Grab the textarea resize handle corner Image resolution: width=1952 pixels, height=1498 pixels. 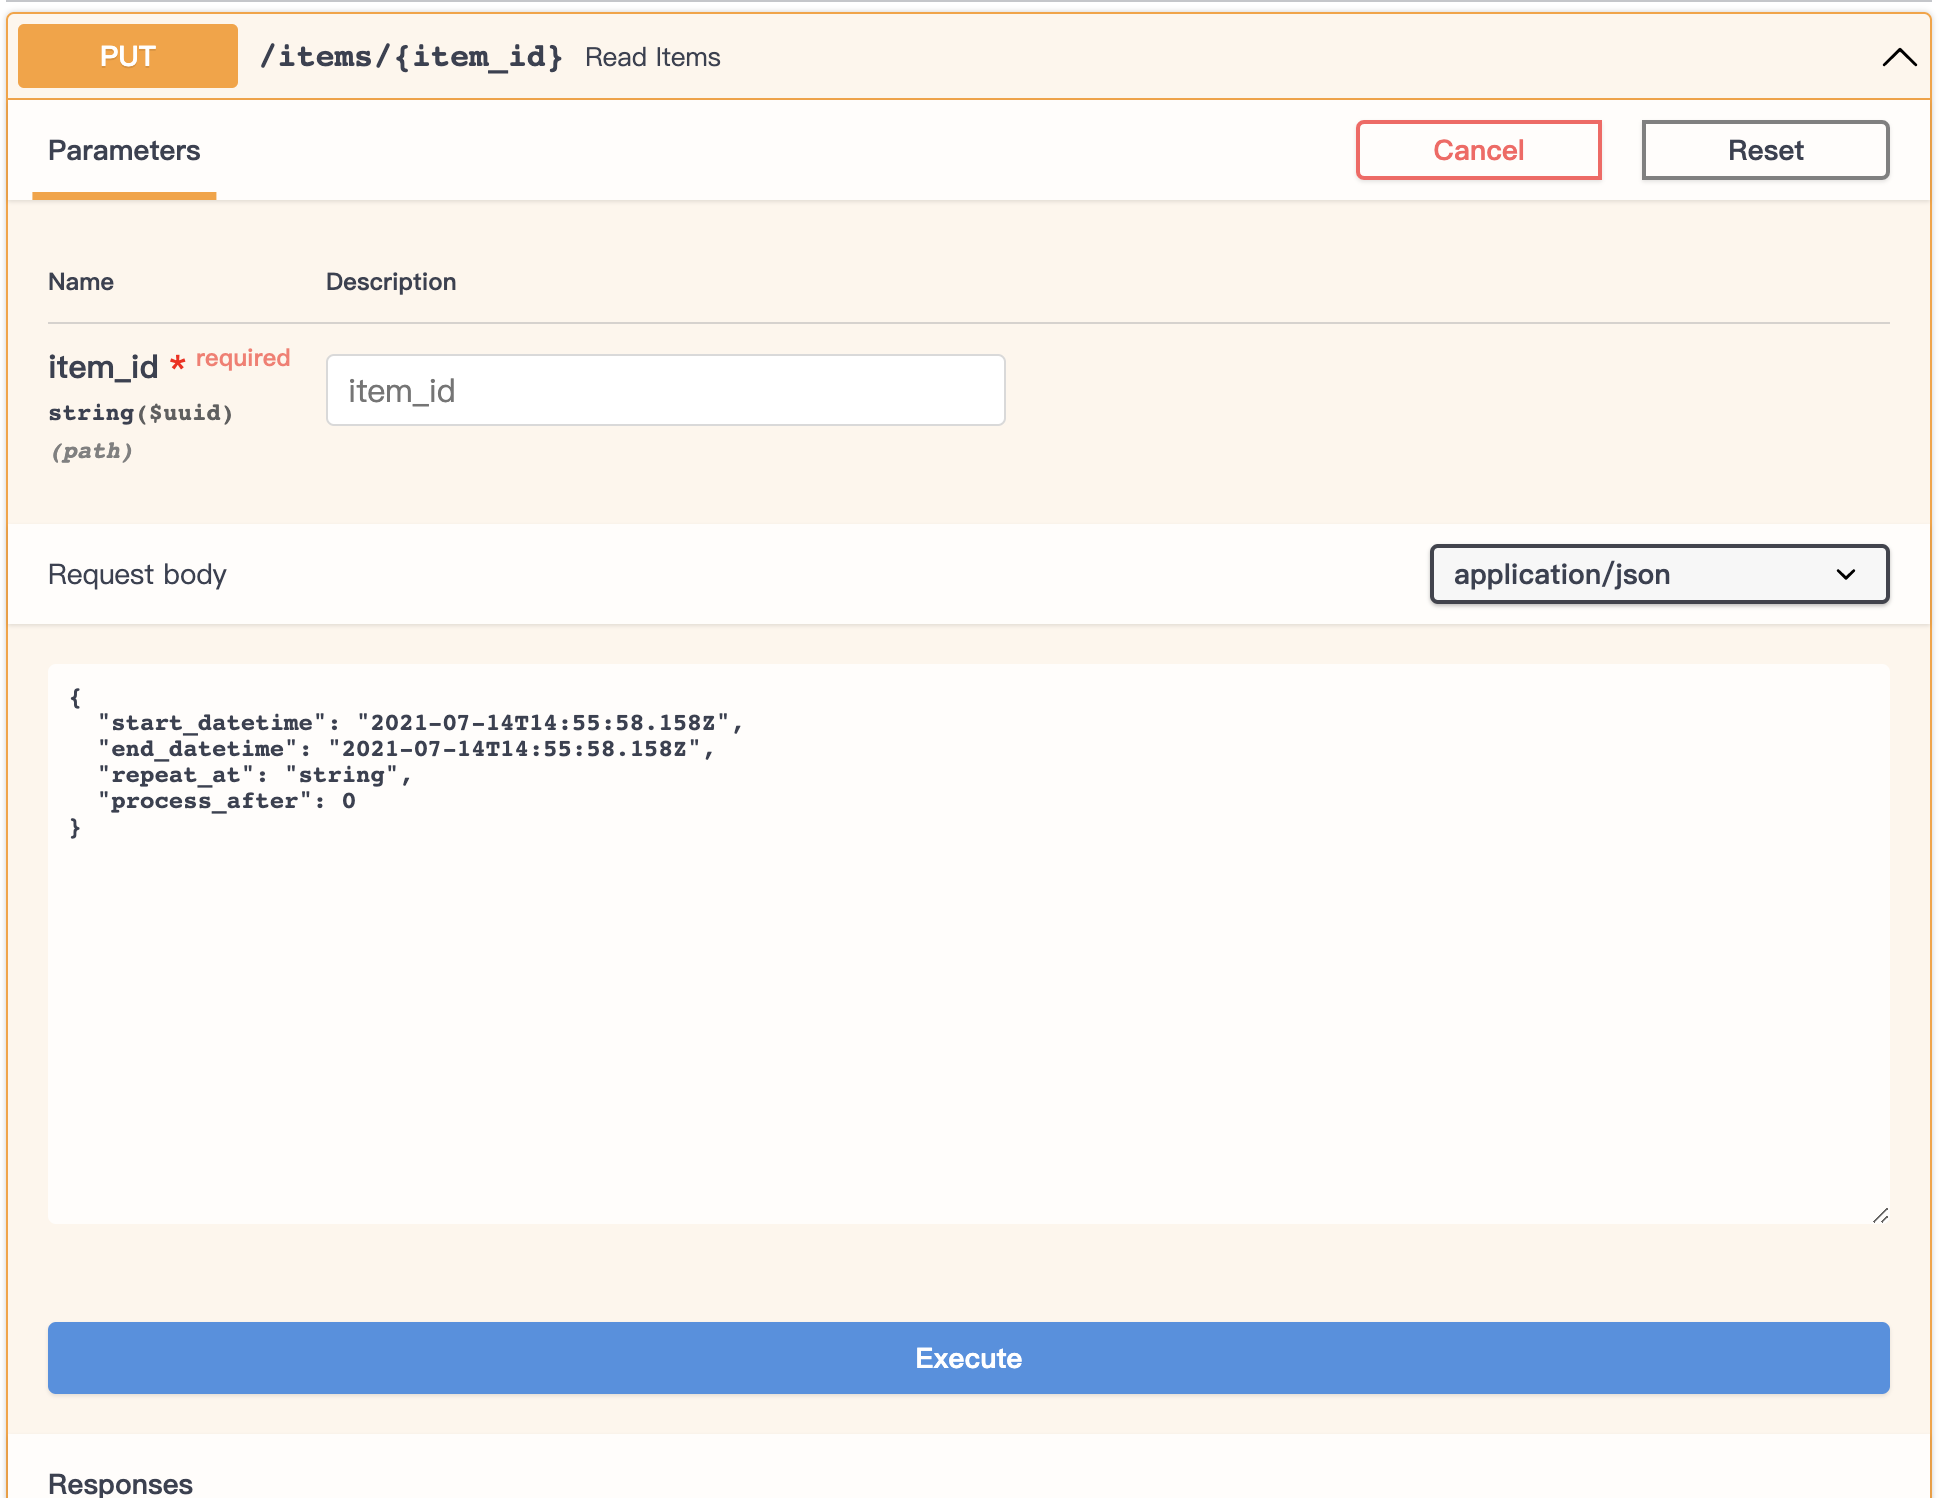1880,1215
